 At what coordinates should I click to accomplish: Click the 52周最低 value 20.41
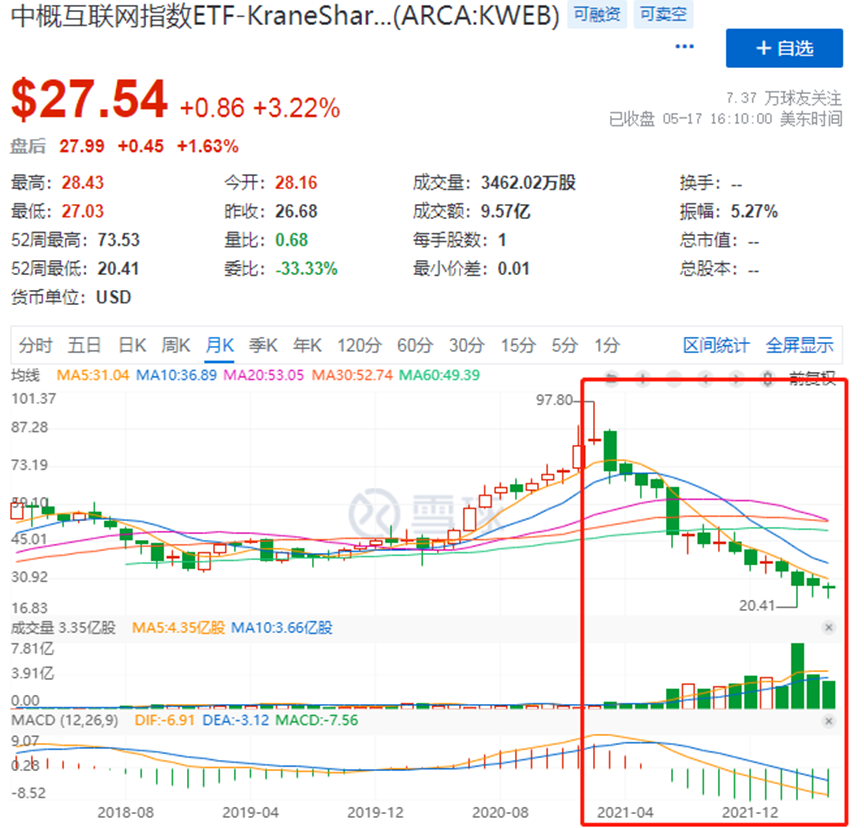[x=118, y=268]
